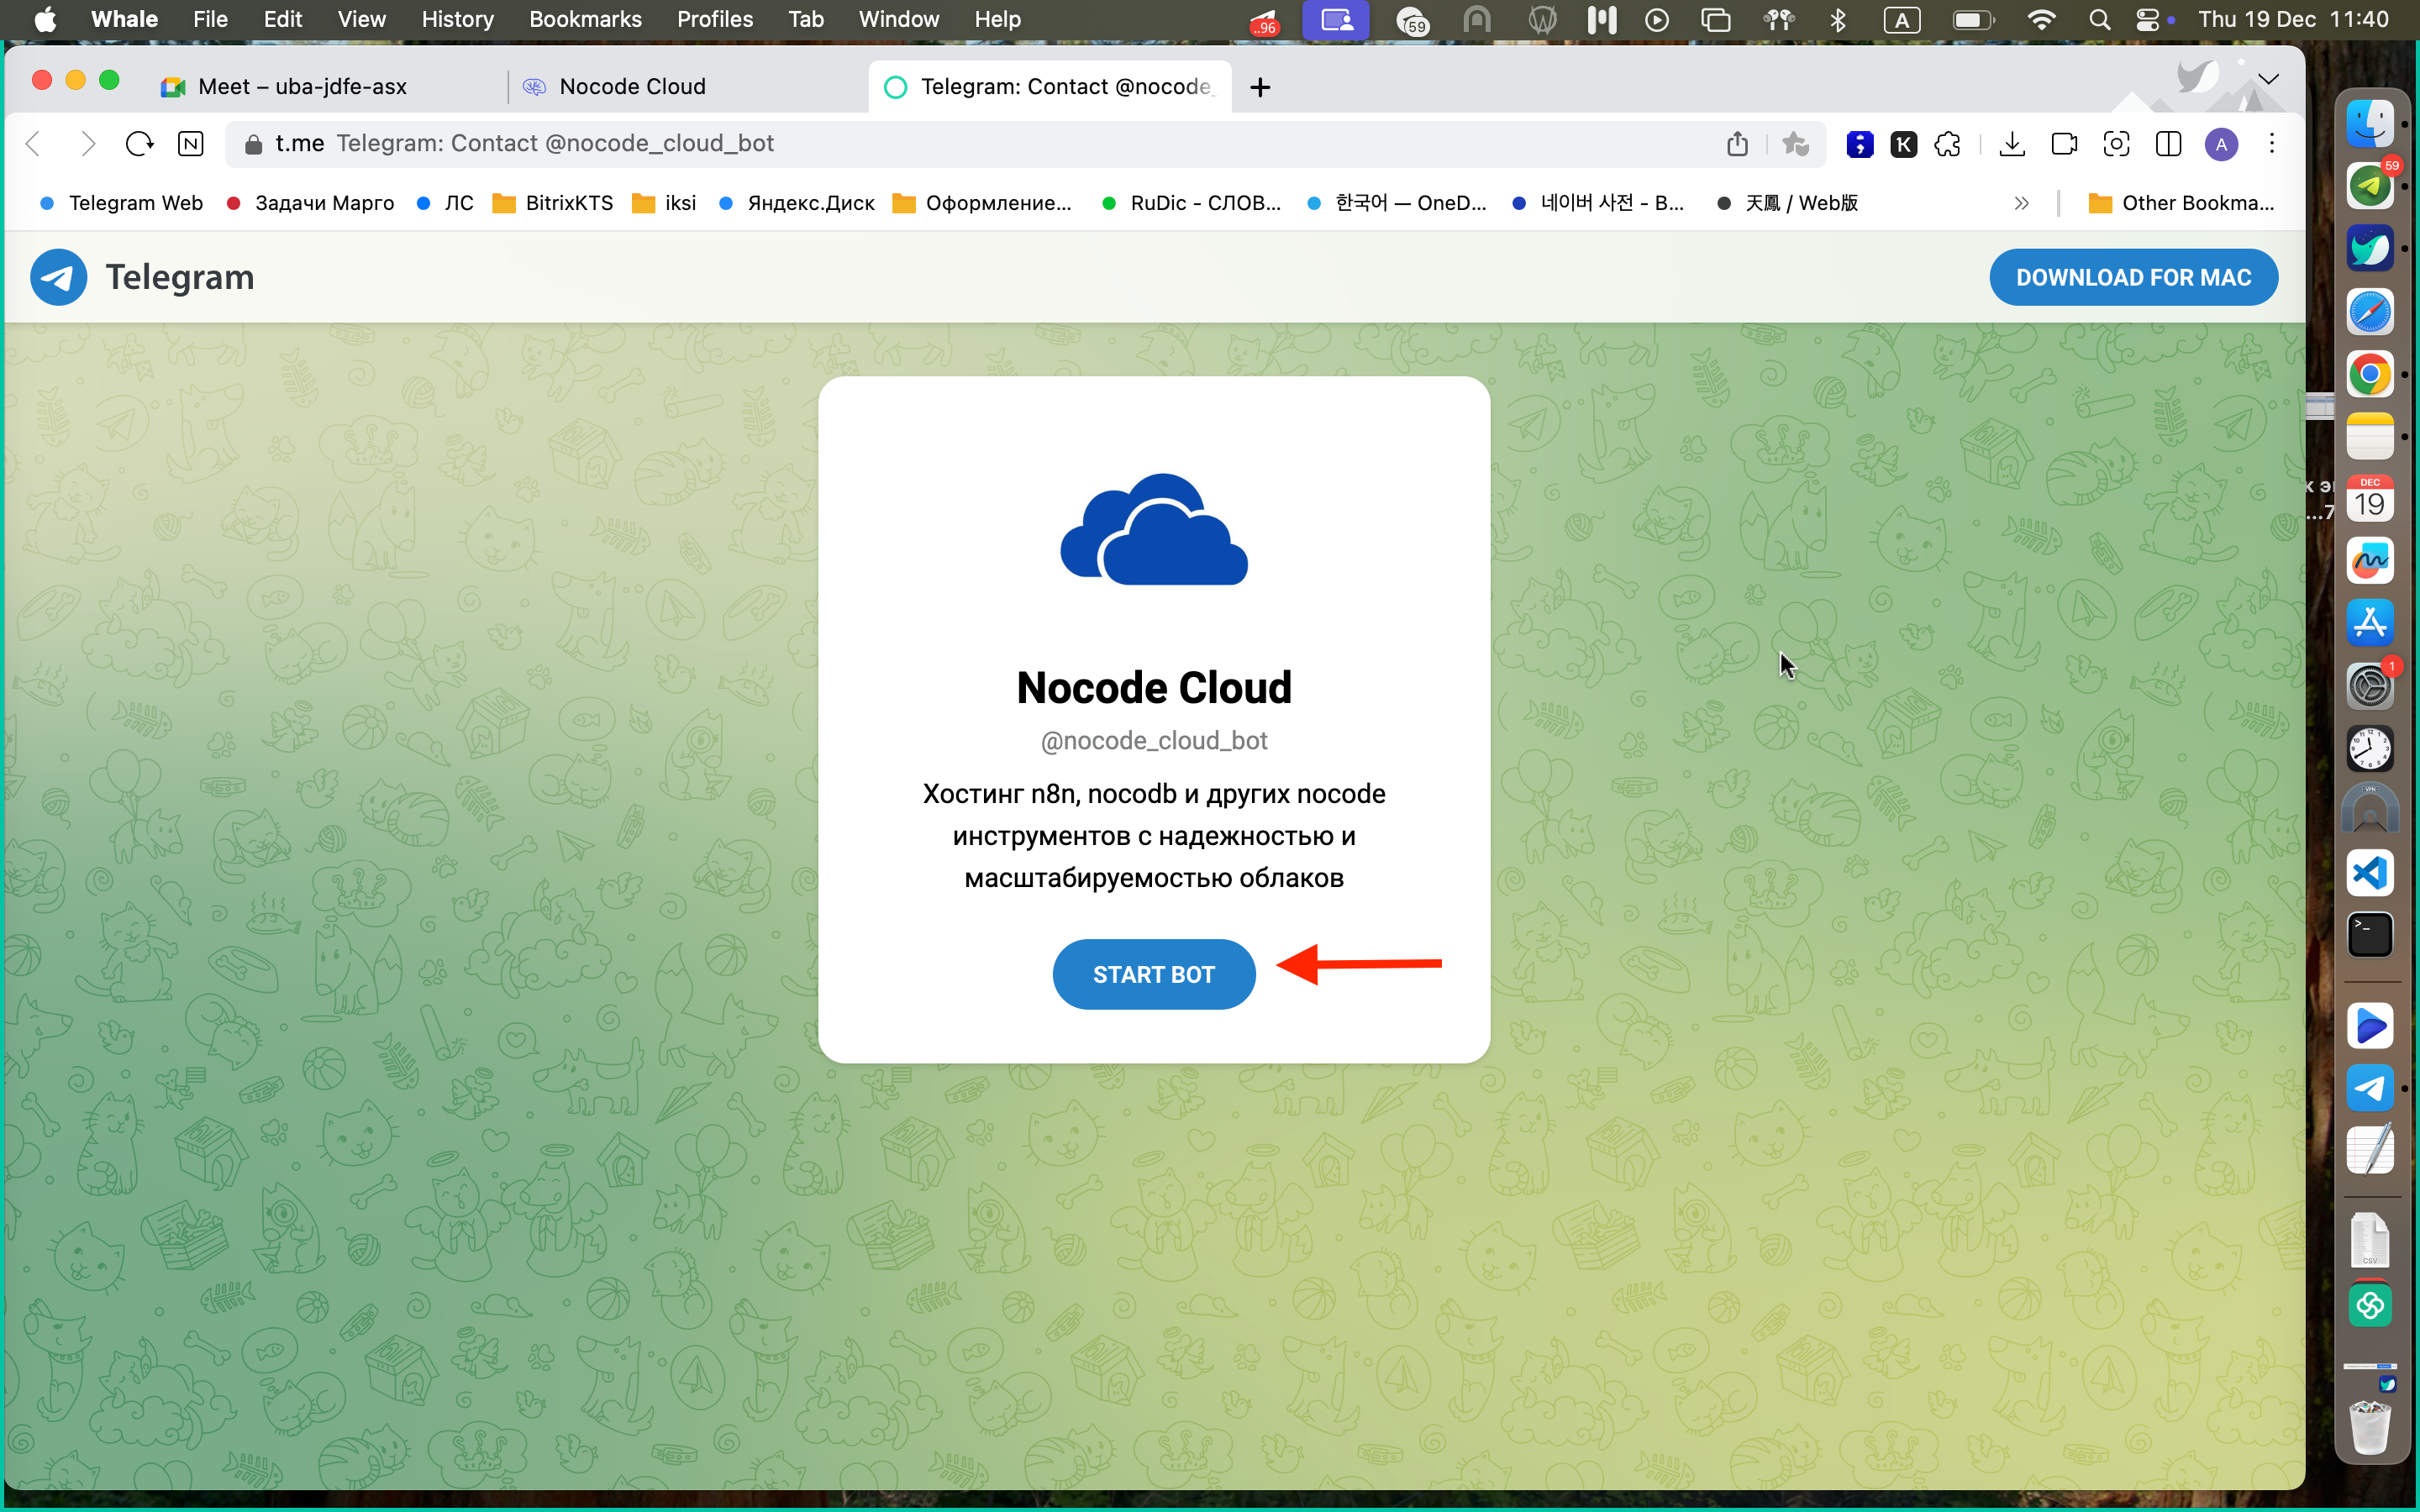Open the Яндекс.Диск bookmark
The width and height of the screenshot is (2420, 1512).
[x=796, y=203]
